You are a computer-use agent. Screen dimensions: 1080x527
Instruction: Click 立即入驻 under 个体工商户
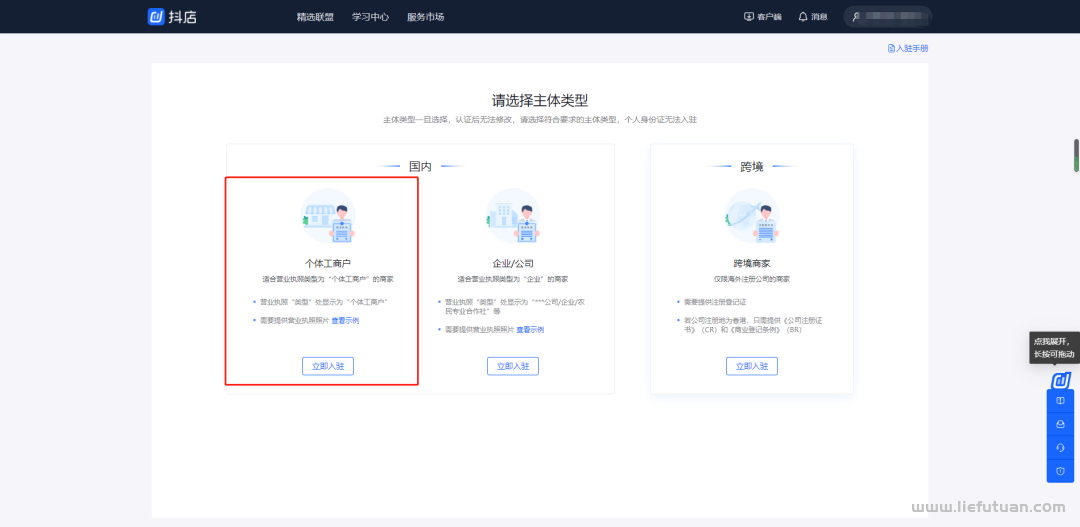click(328, 366)
